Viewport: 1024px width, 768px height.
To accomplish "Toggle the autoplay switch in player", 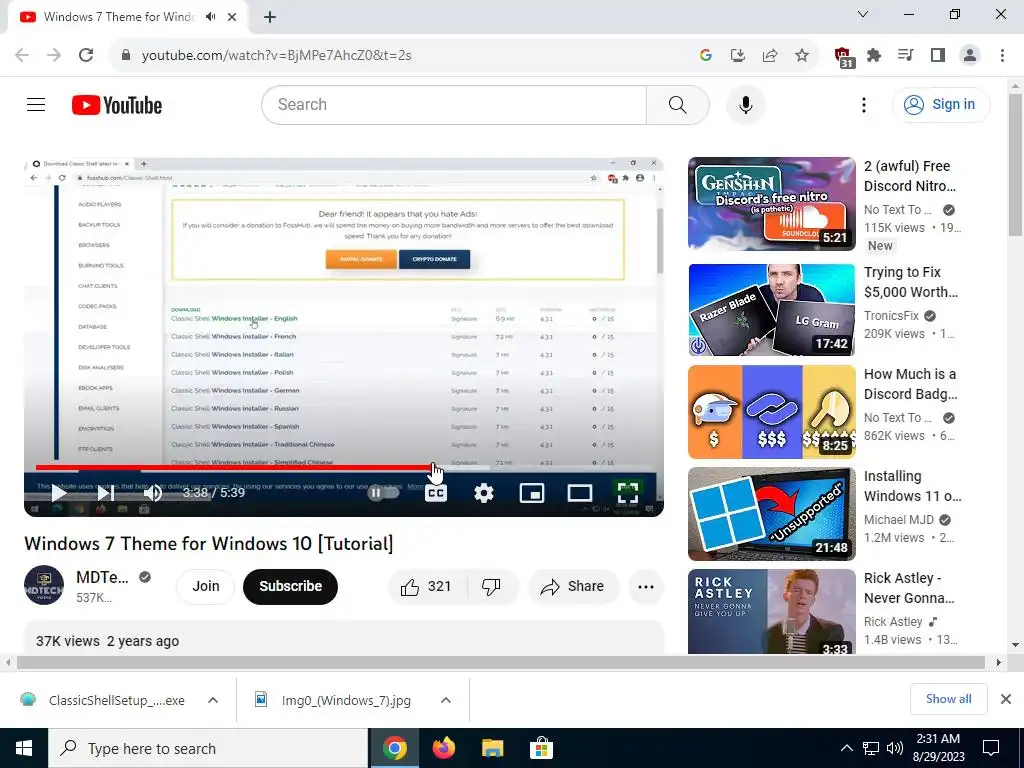I will tap(383, 493).
